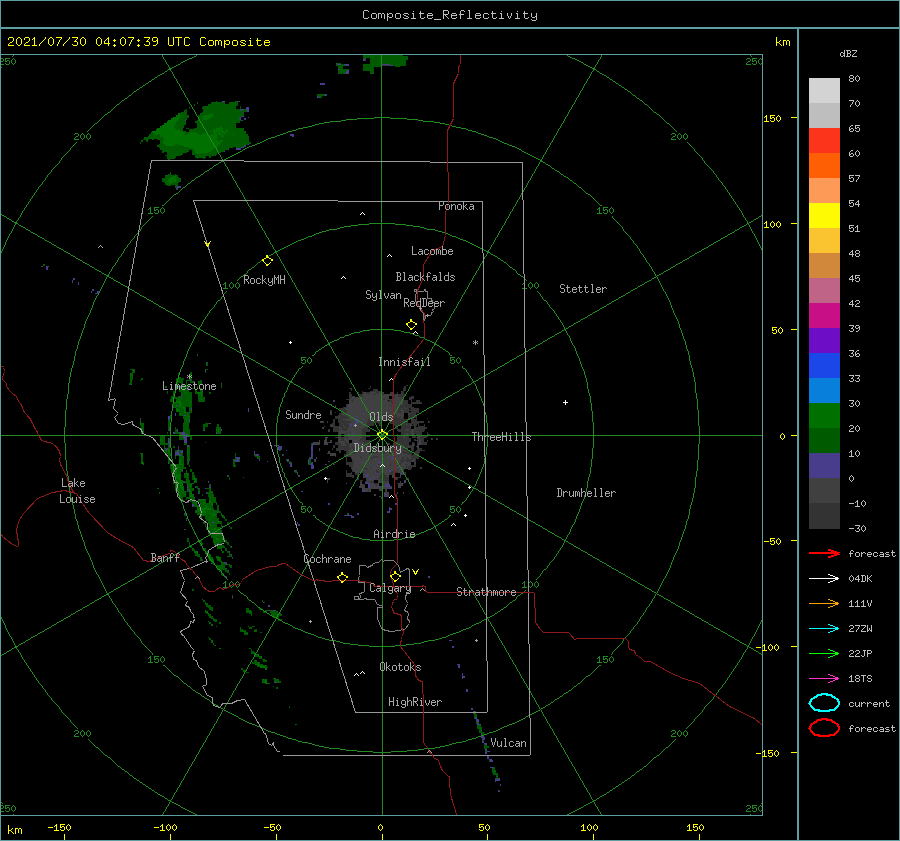This screenshot has height=841, width=900.
Task: Click the Limestone label
Action: (189, 386)
